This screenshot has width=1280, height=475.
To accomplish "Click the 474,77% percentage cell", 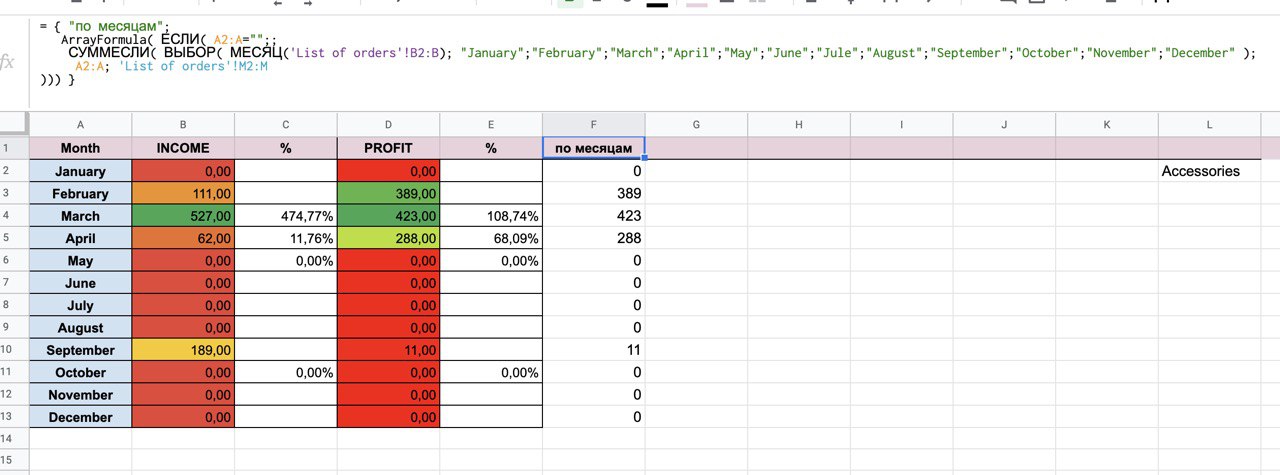I will [286, 215].
